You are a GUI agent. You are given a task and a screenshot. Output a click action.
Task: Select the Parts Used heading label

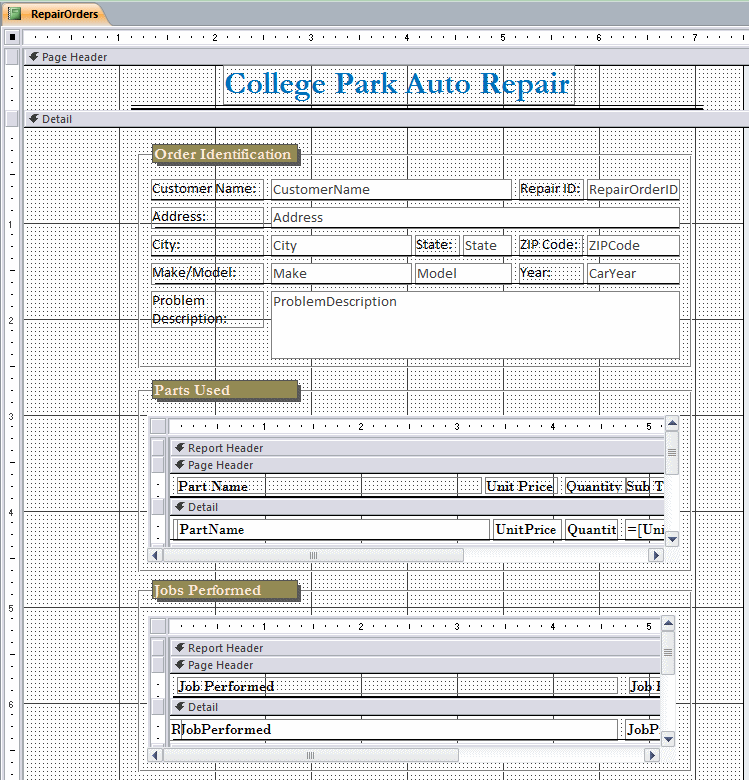tap(225, 390)
